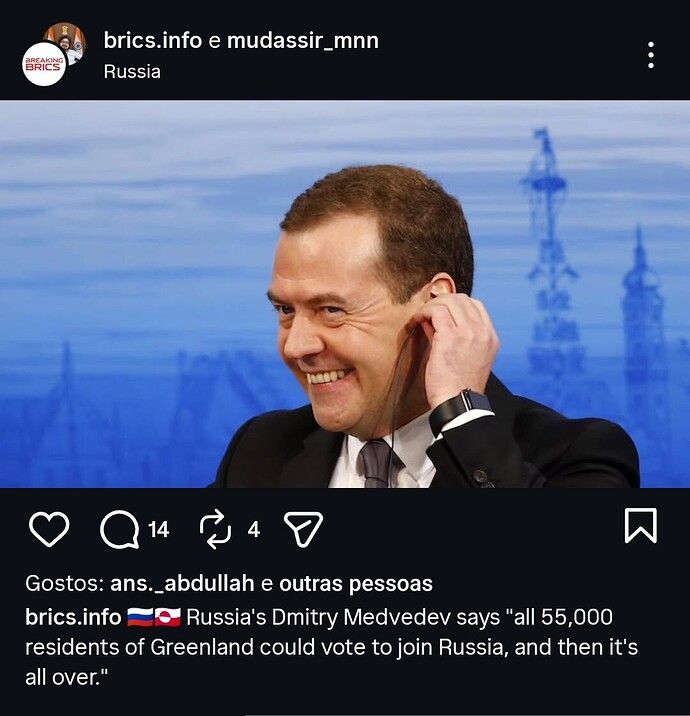
Task: Open the ans._abdullah profile in likes
Action: [x=175, y=584]
